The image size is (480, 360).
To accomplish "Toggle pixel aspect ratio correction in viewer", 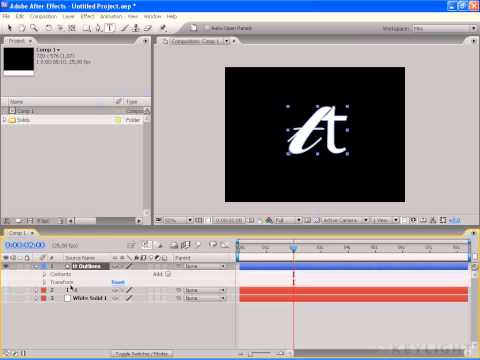I will pos(404,220).
